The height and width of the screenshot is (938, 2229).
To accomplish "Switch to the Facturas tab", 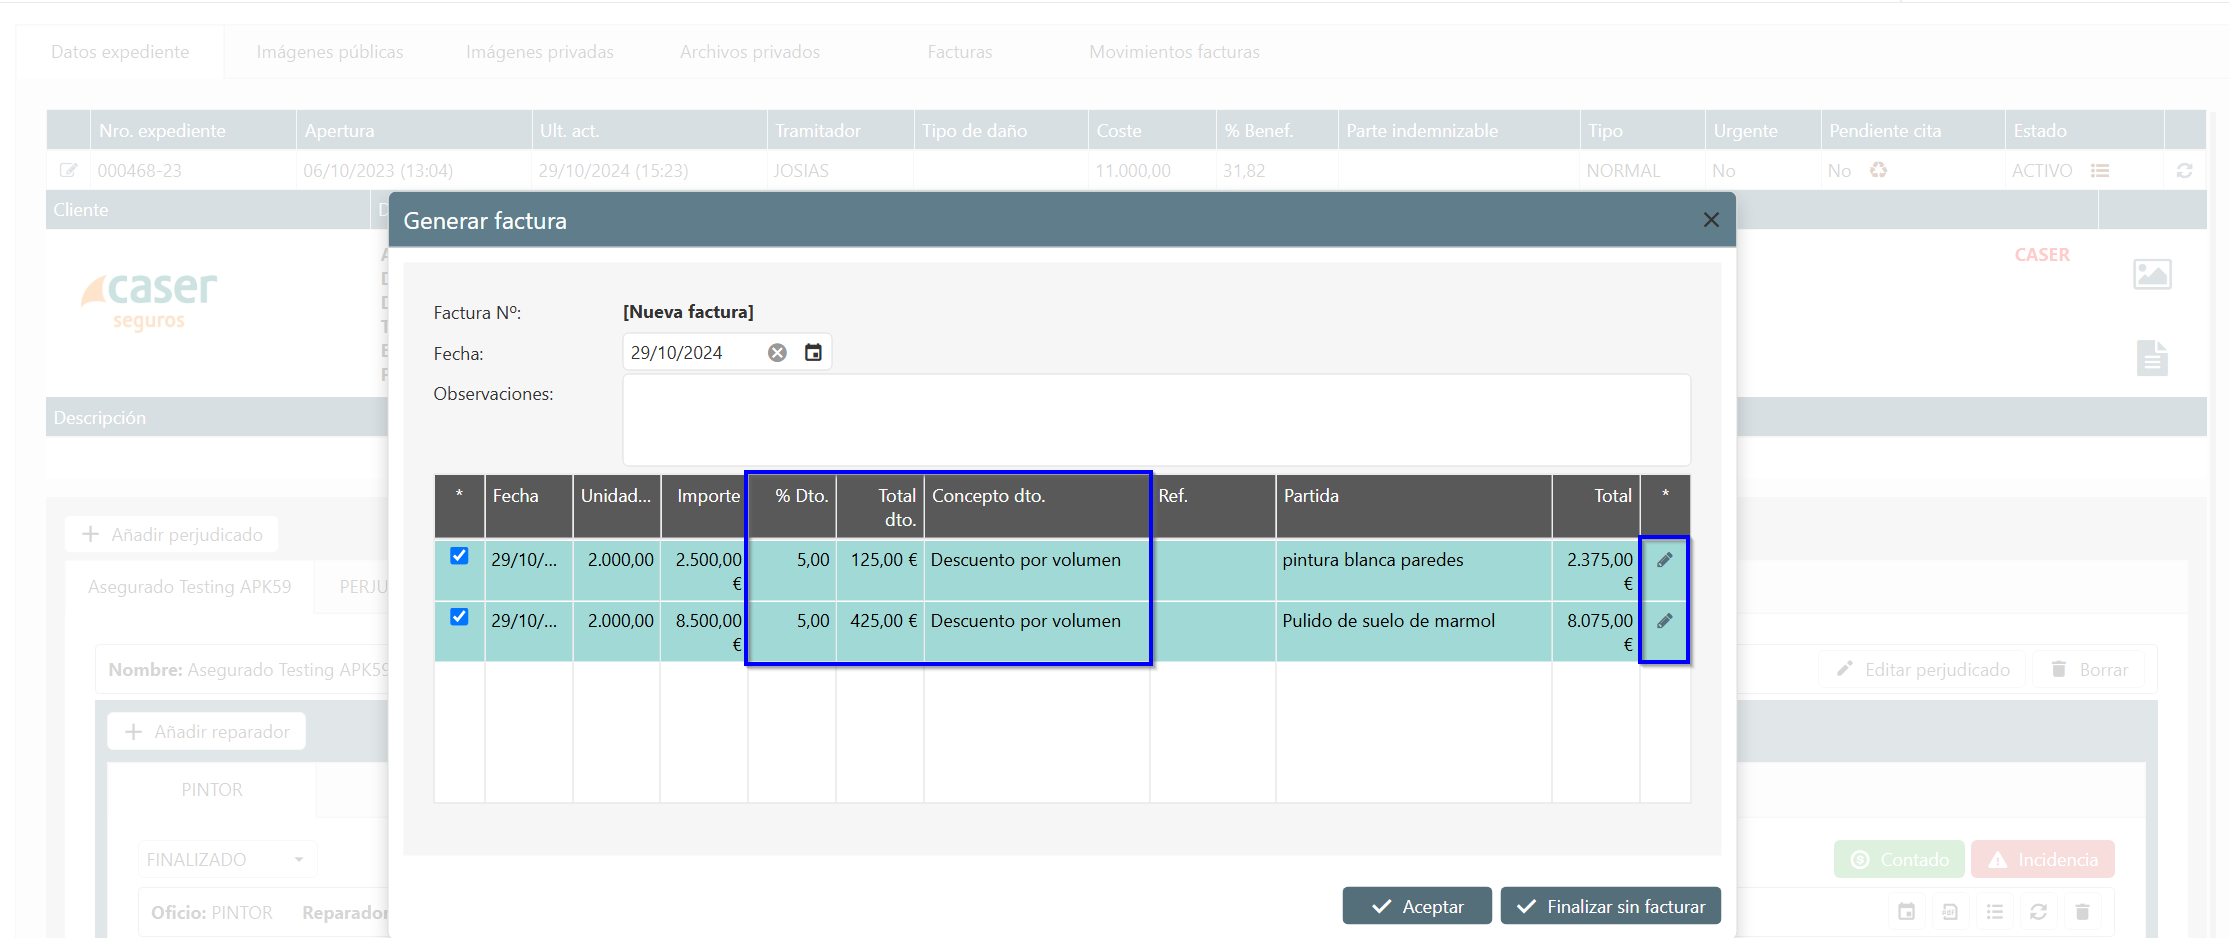I will (x=959, y=52).
